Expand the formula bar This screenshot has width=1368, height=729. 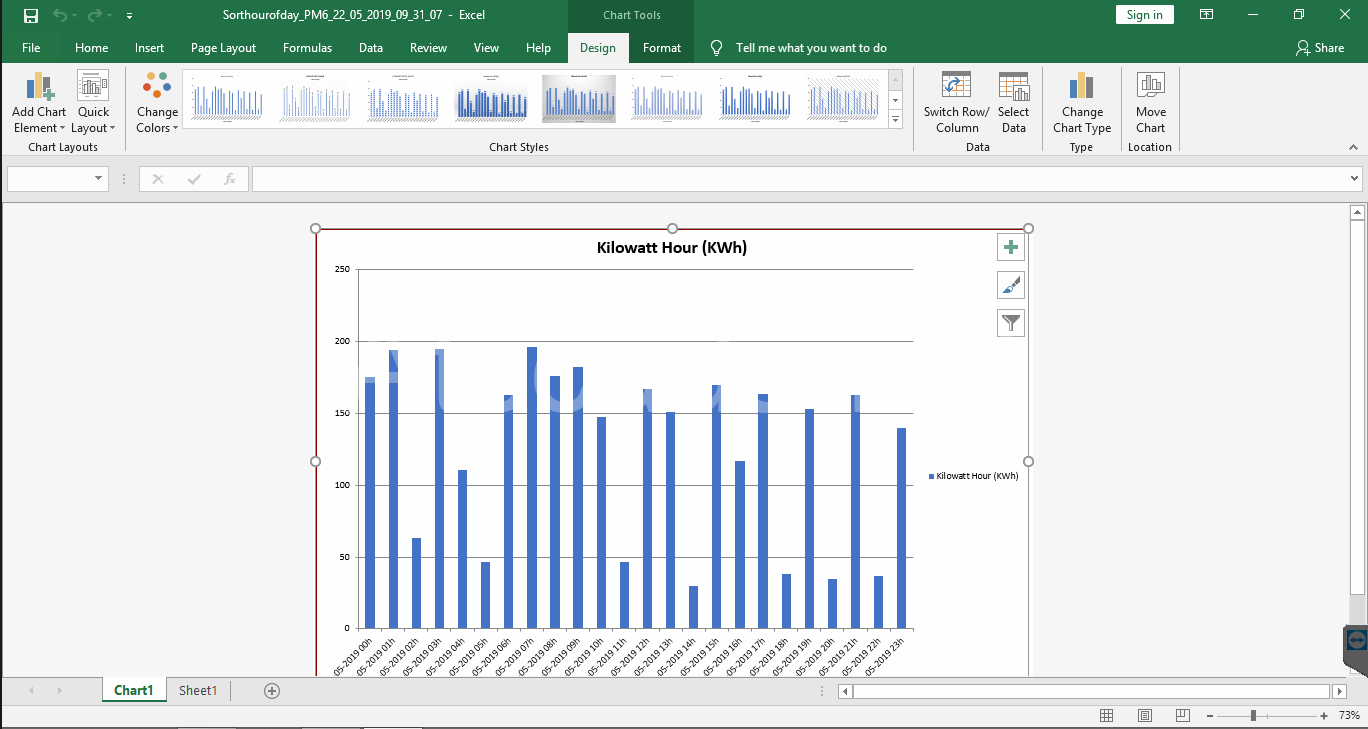tap(1354, 179)
